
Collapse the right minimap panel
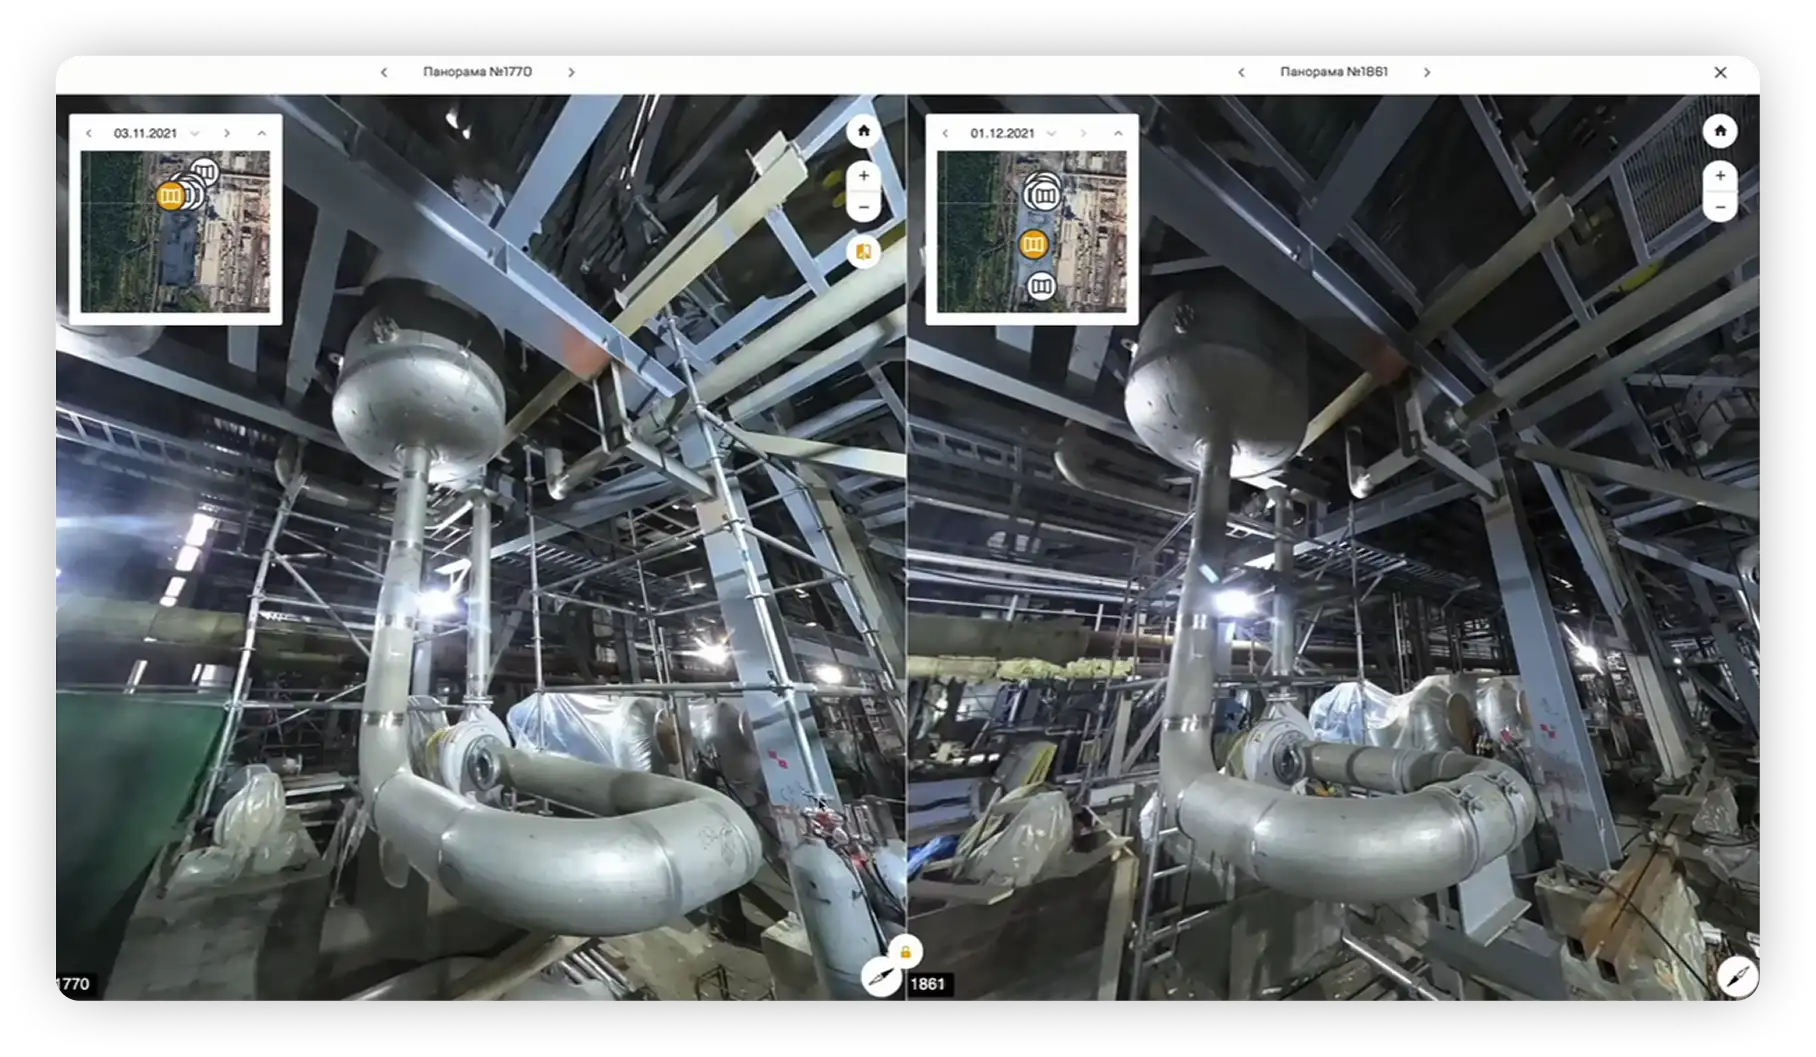click(x=1118, y=133)
